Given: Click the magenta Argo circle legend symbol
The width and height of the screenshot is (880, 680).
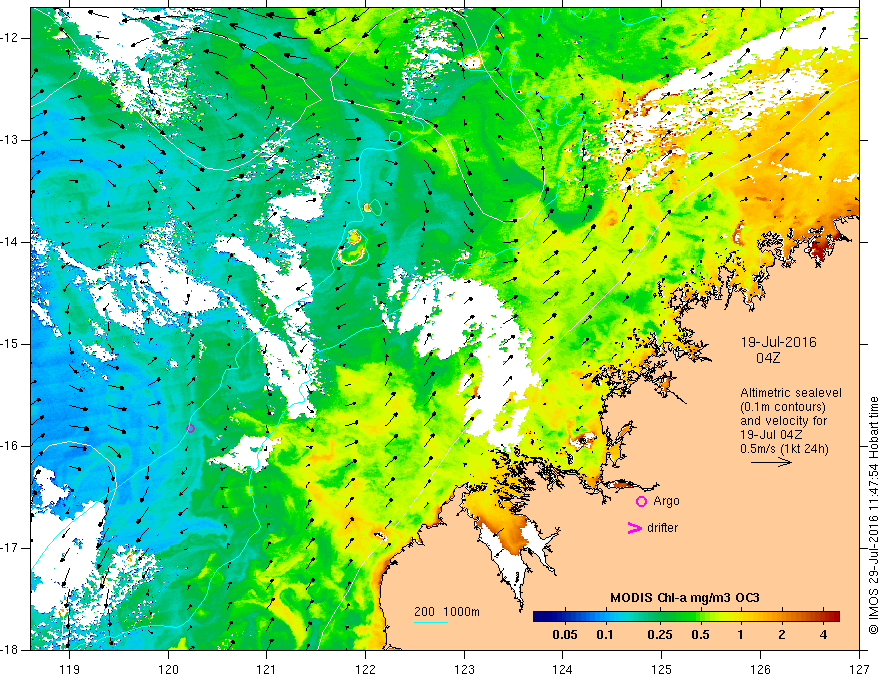Looking at the screenshot, I should [x=641, y=502].
